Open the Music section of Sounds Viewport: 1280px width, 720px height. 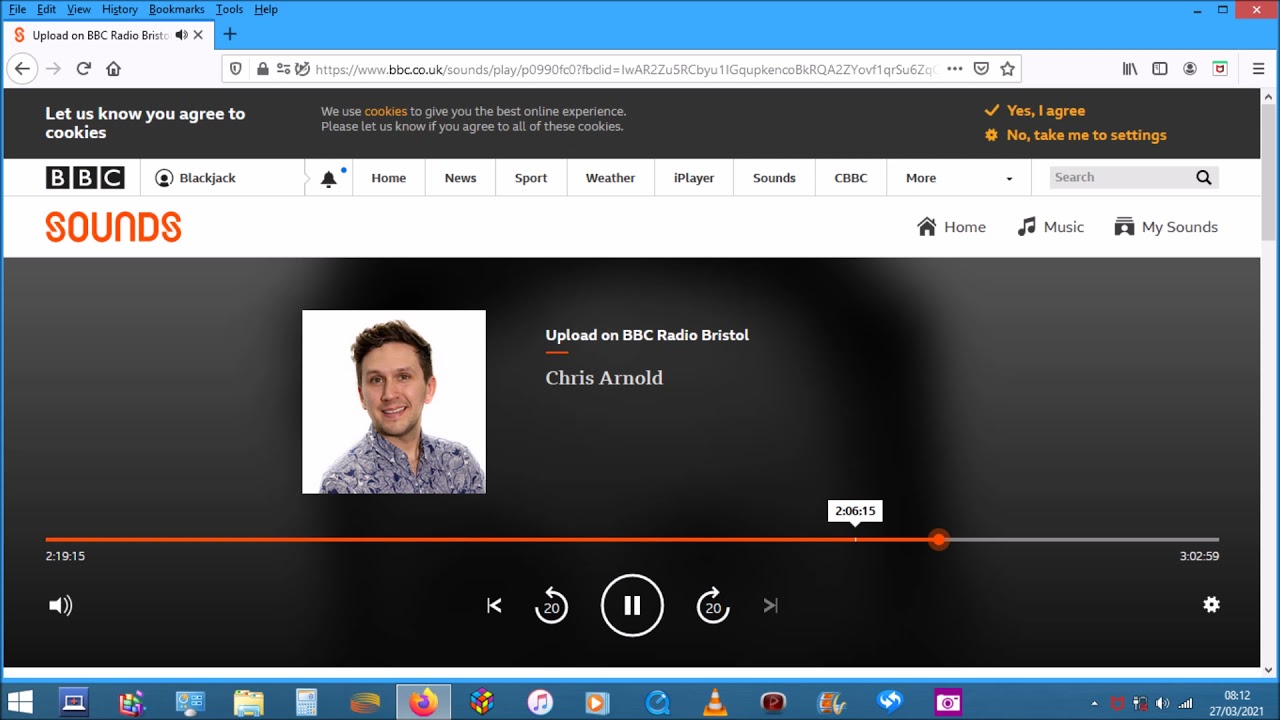click(x=1050, y=227)
